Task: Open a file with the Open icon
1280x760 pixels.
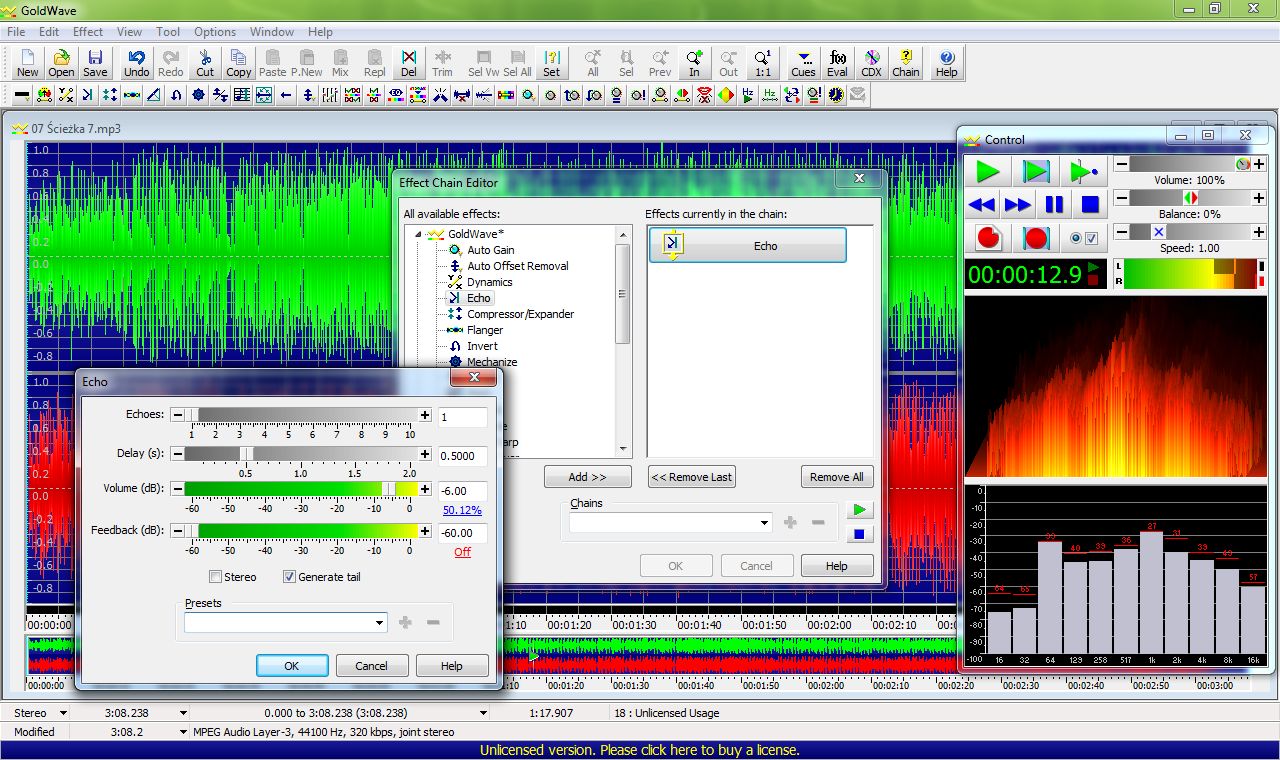Action: 61,63
